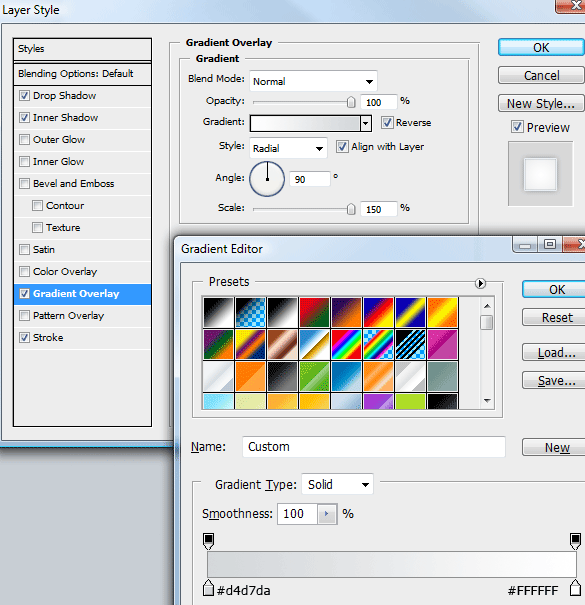Open the gradient Style dropdown set to Radial

click(288, 148)
